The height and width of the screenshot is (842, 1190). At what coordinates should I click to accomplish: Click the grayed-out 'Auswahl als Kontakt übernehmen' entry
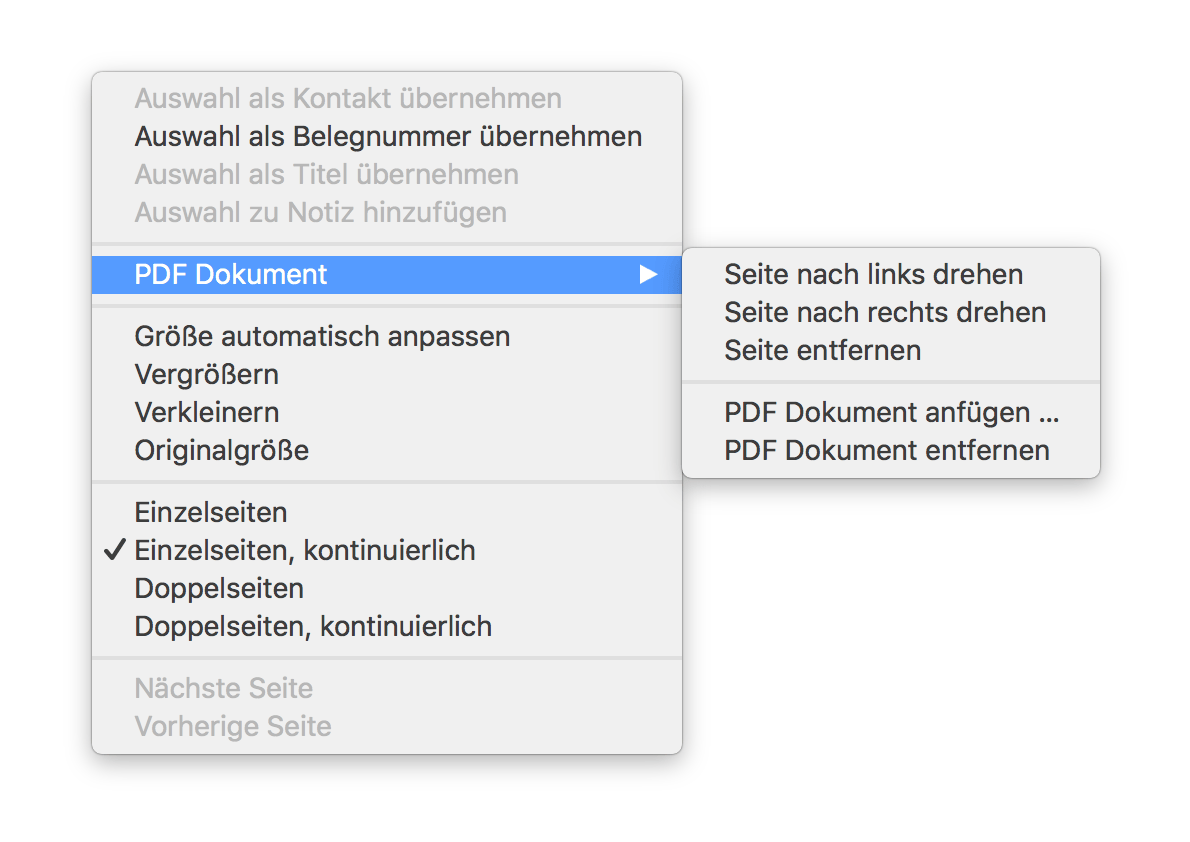pyautogui.click(x=348, y=98)
